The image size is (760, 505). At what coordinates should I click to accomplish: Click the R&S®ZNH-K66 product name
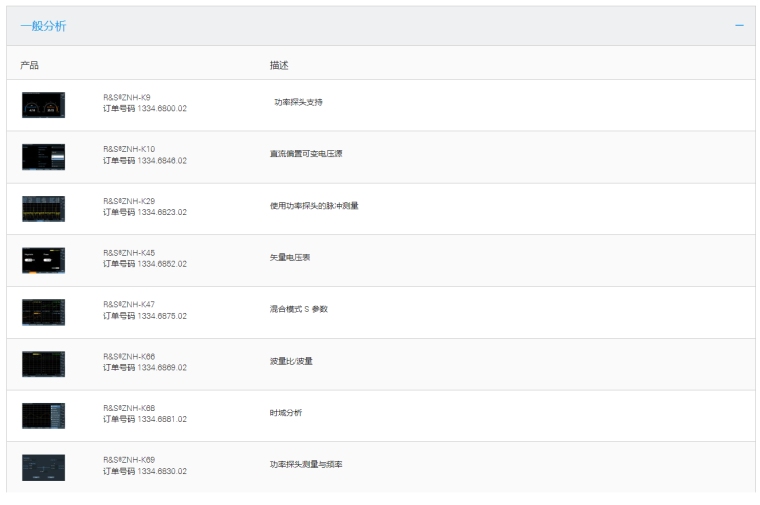(x=129, y=356)
